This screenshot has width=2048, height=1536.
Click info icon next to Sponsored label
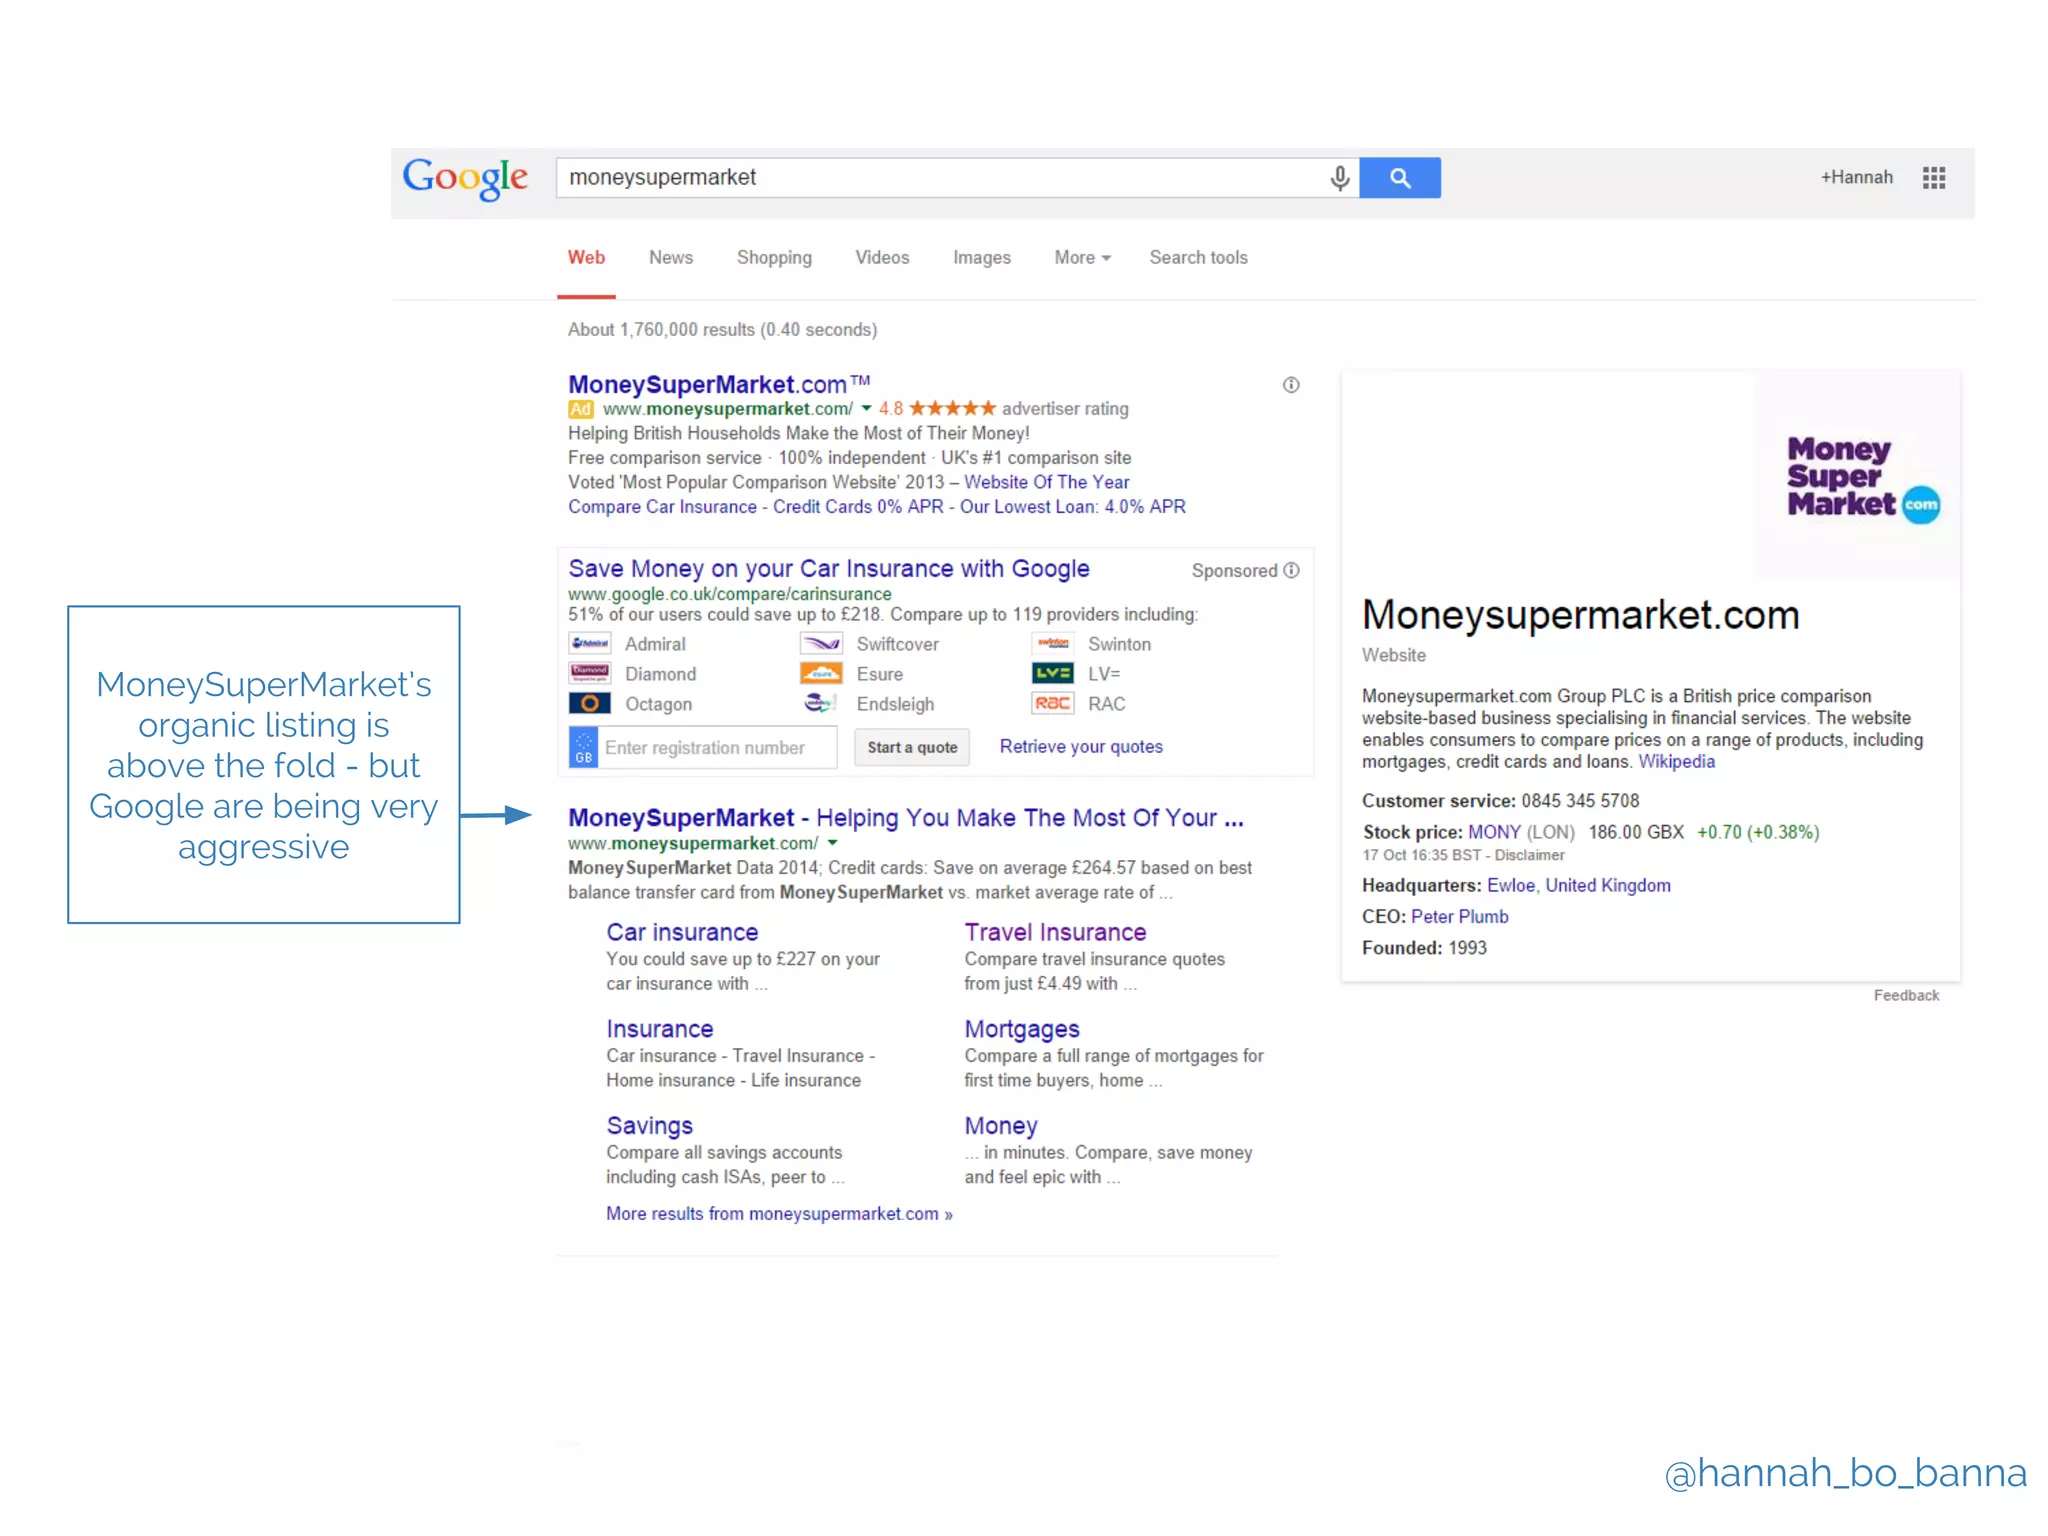1291,570
